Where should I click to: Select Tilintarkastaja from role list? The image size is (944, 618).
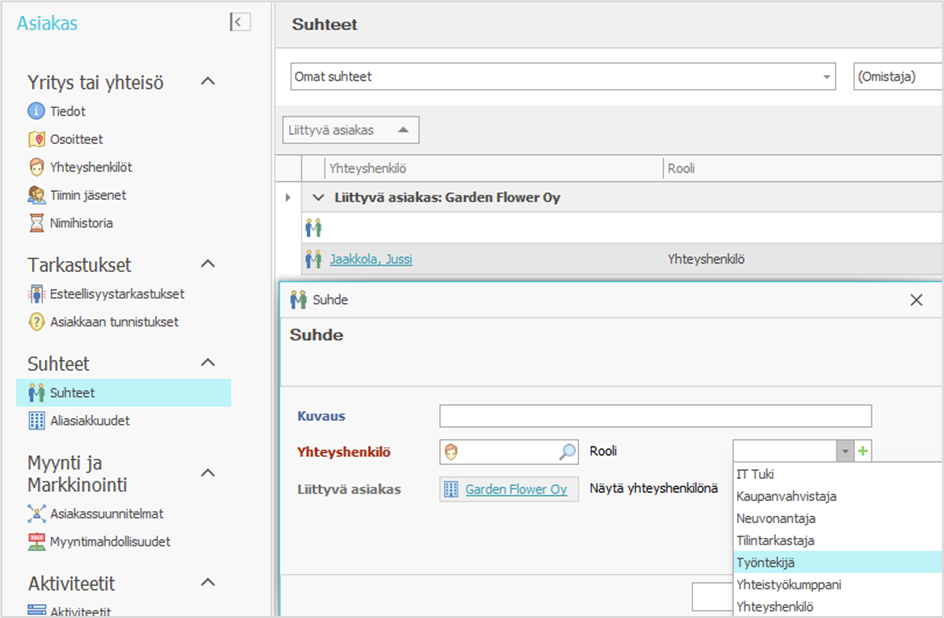pos(775,540)
